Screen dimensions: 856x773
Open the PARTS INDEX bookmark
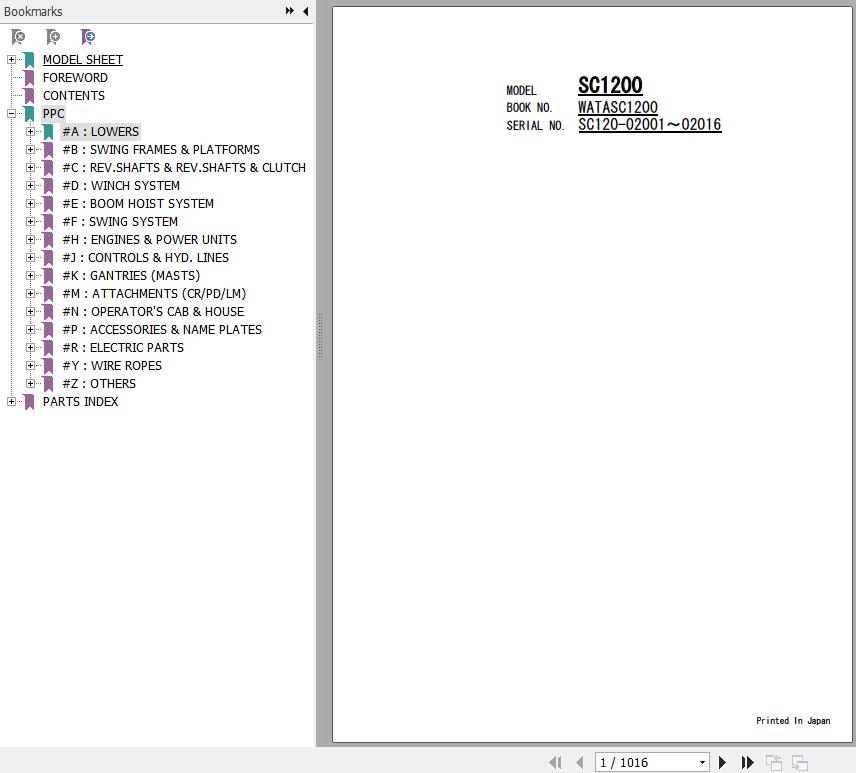click(x=80, y=402)
